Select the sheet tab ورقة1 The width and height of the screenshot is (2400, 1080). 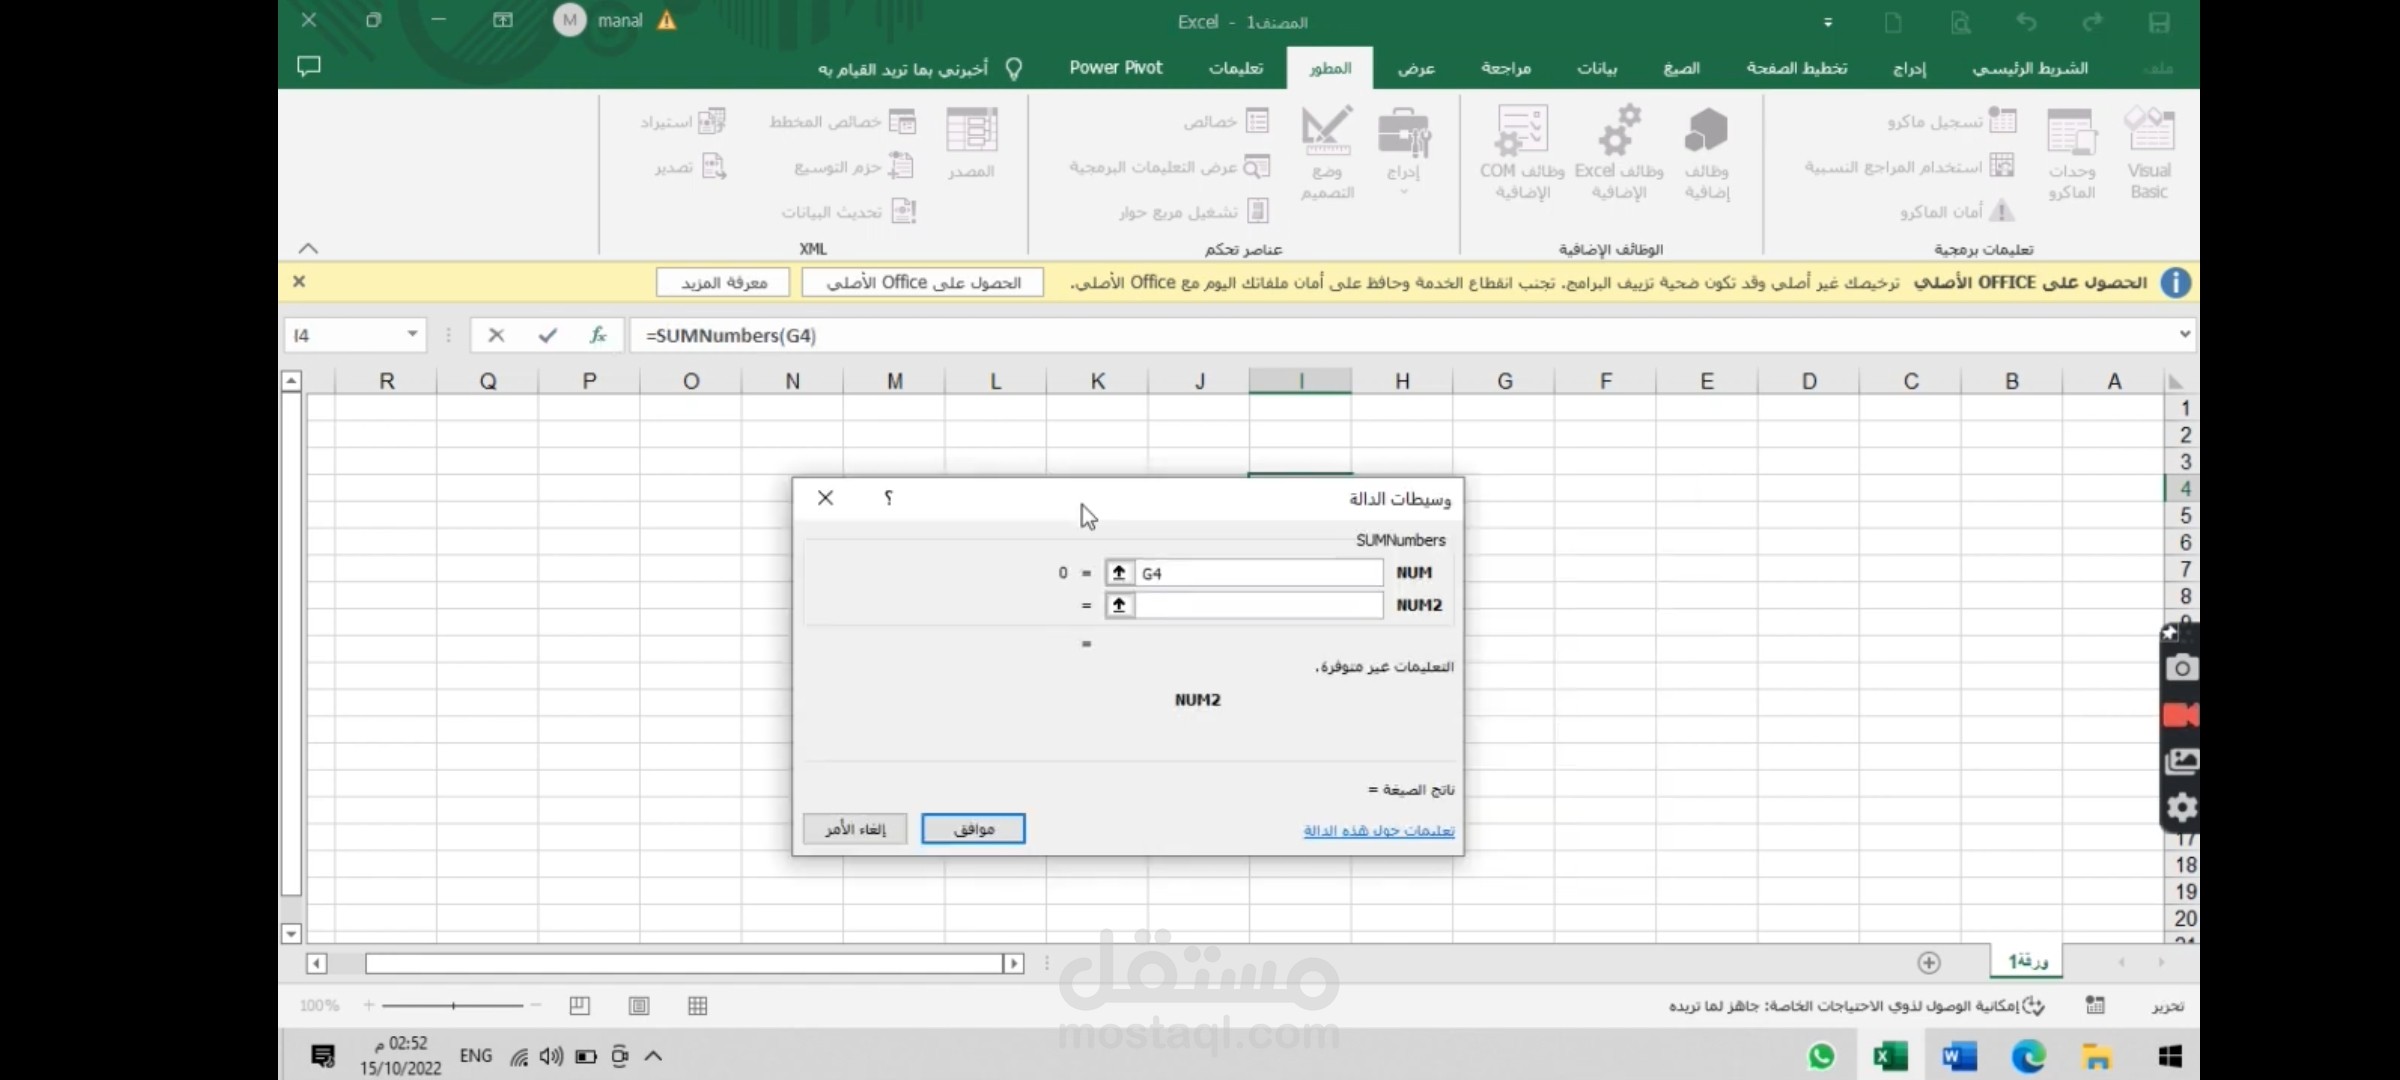[2027, 961]
